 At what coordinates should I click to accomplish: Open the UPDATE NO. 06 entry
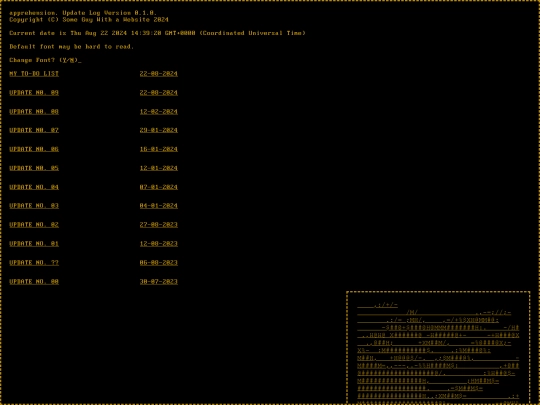pyautogui.click(x=34, y=149)
